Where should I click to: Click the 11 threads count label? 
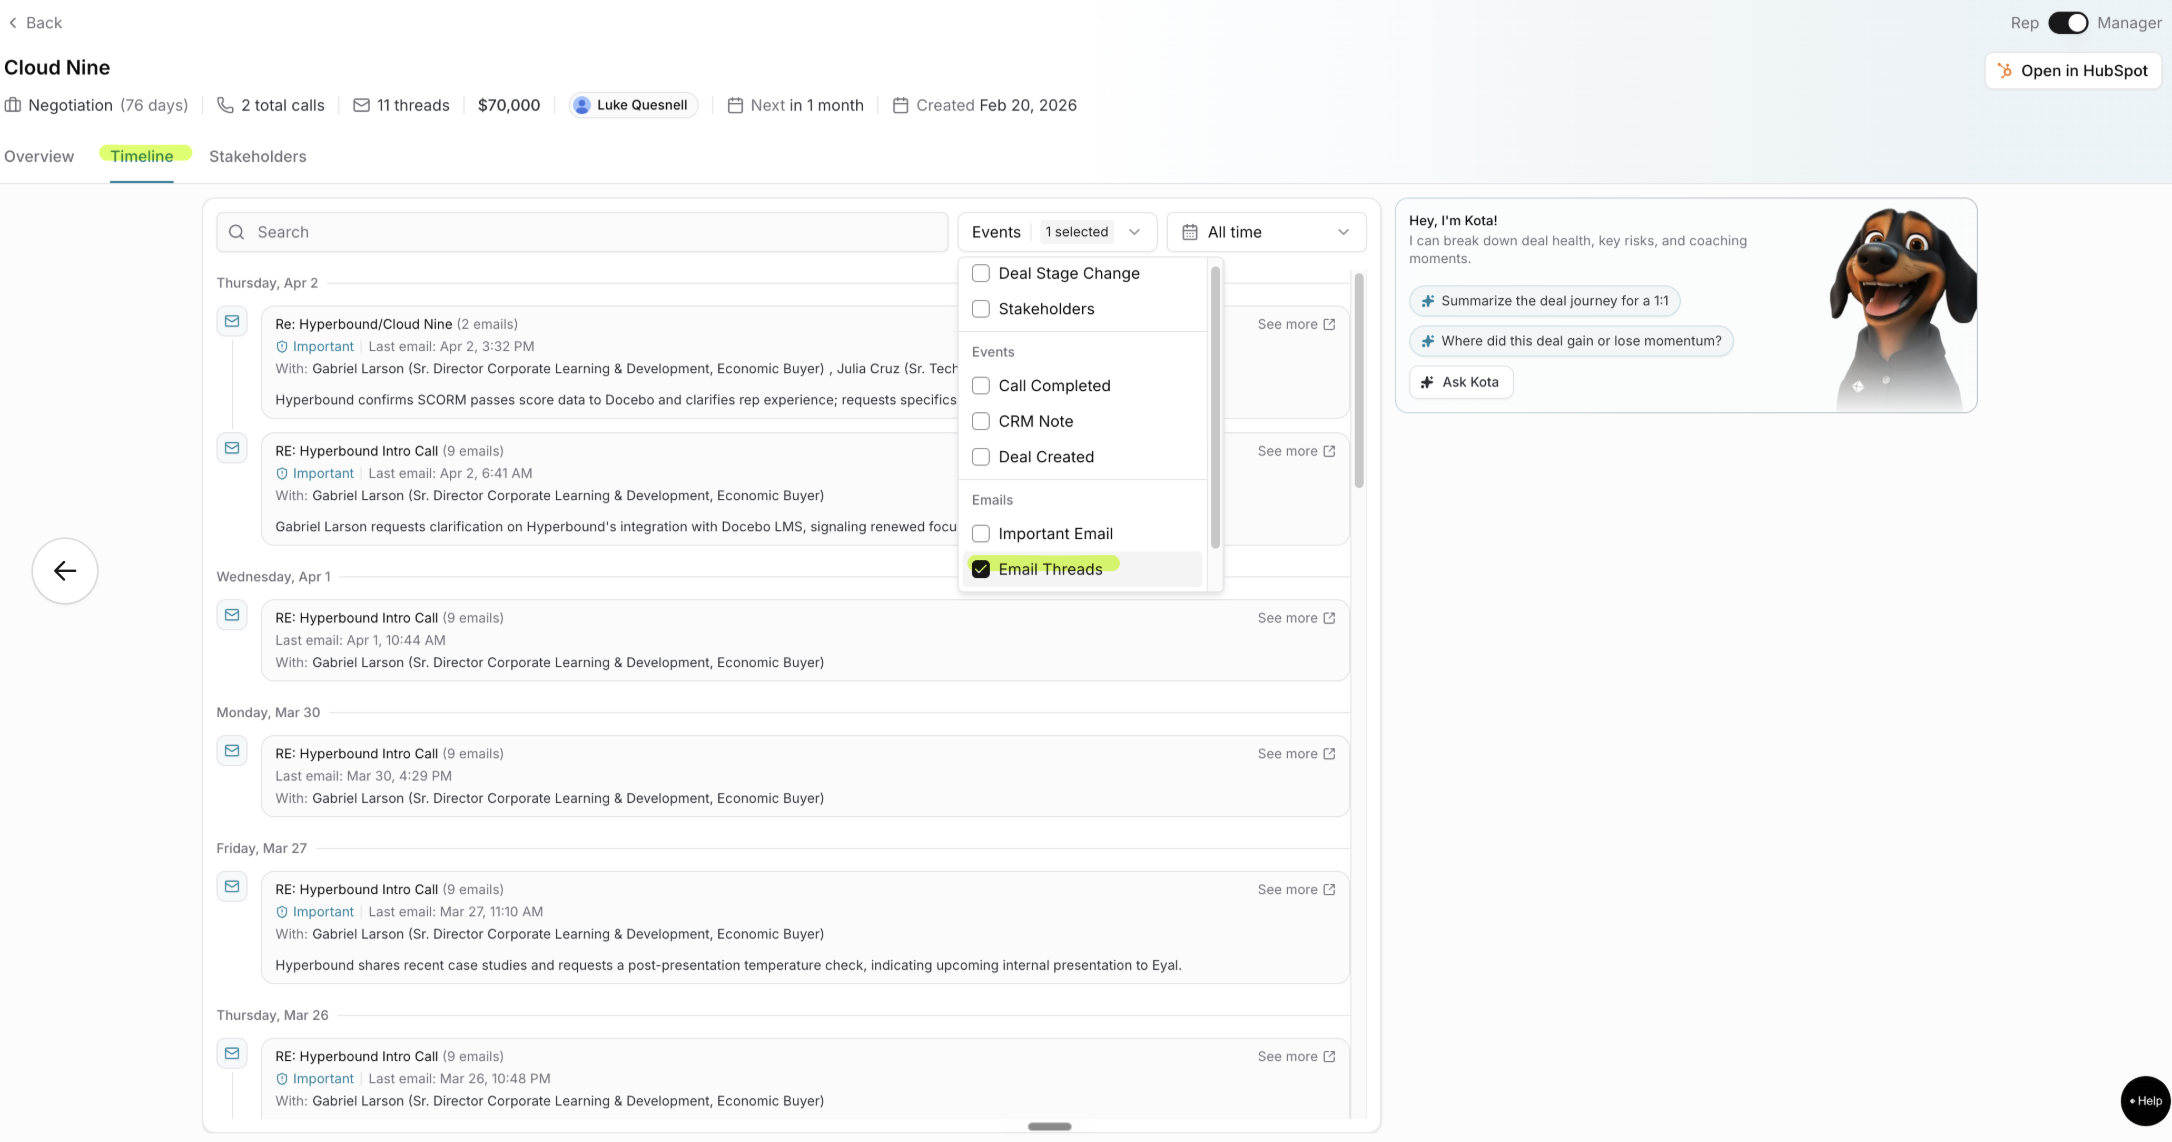[413, 105]
